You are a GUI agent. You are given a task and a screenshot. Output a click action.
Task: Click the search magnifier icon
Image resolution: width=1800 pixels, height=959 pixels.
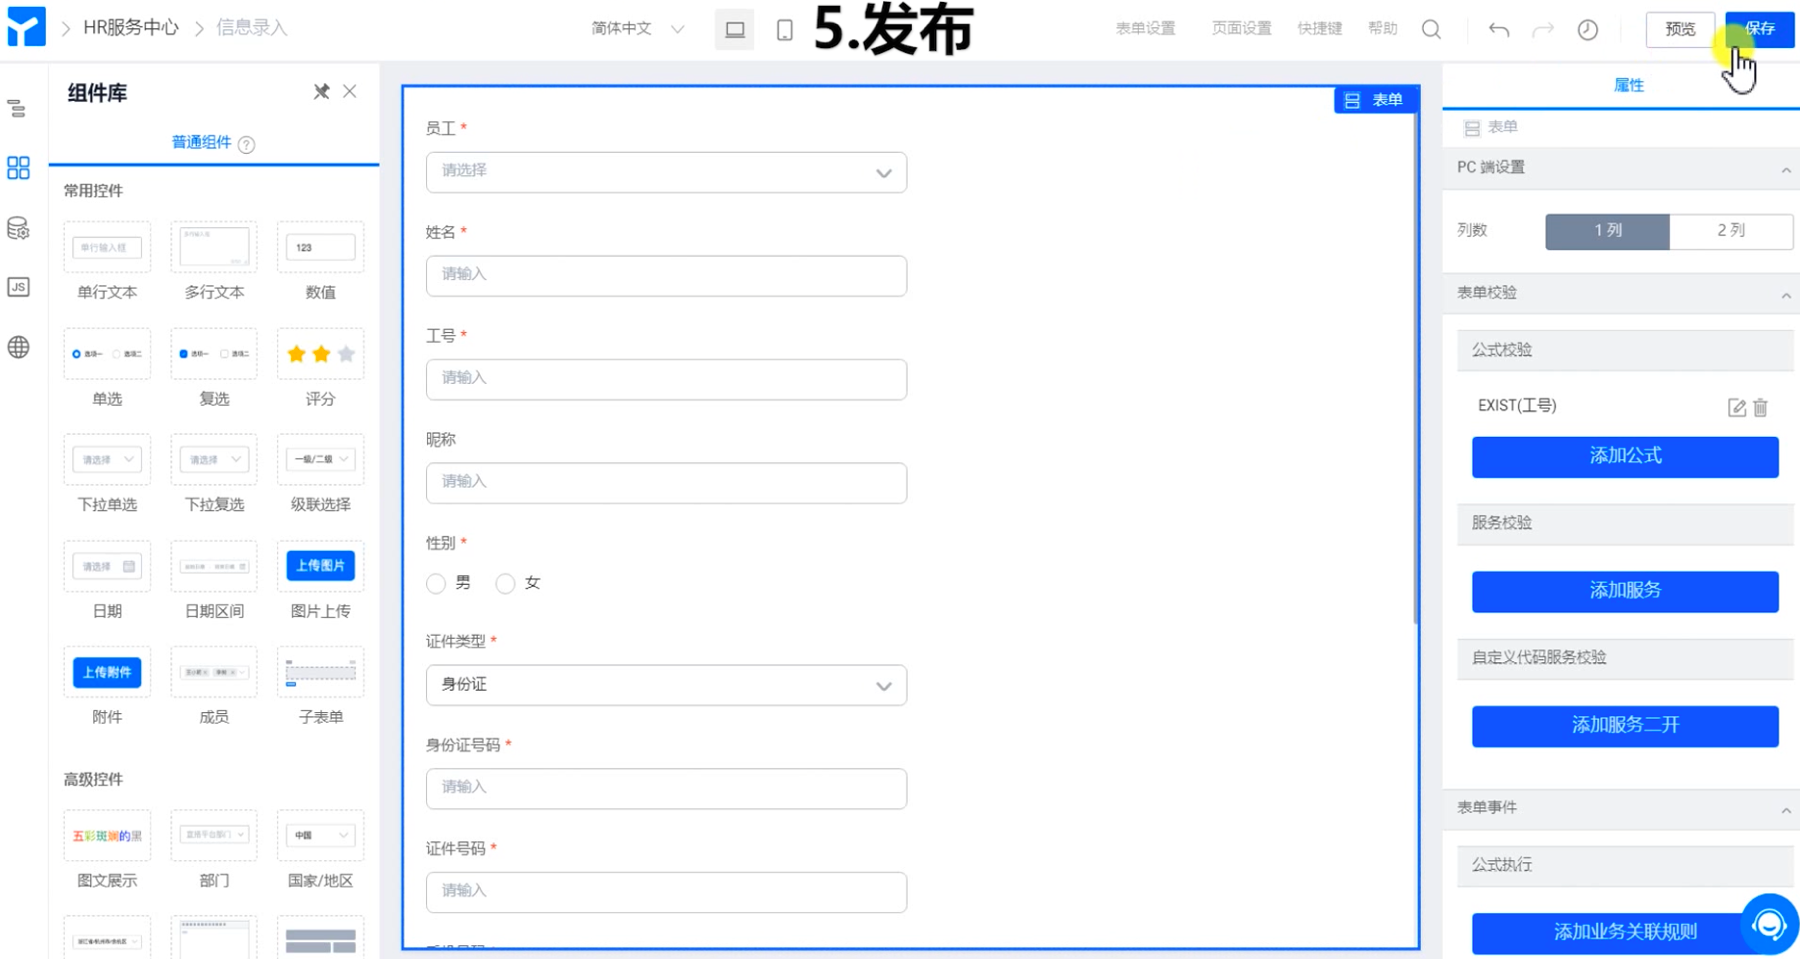1431,29
